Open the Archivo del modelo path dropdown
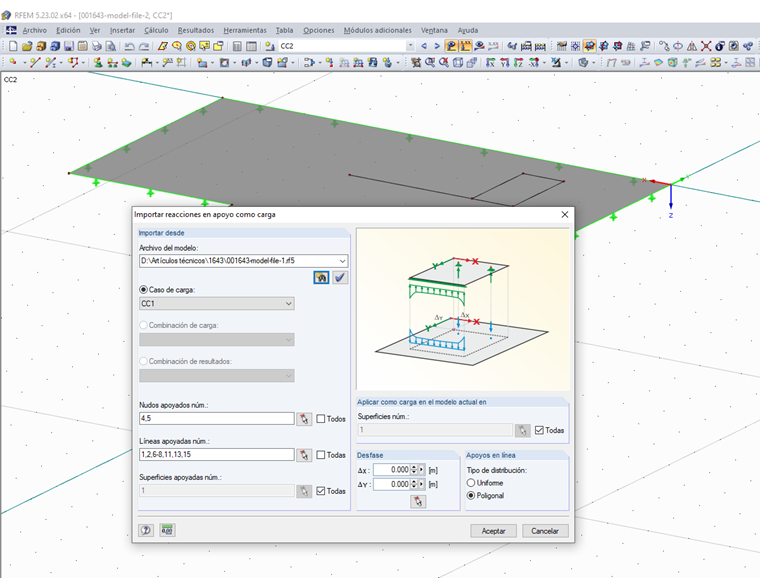This screenshot has height=587, width=760. pos(342,261)
